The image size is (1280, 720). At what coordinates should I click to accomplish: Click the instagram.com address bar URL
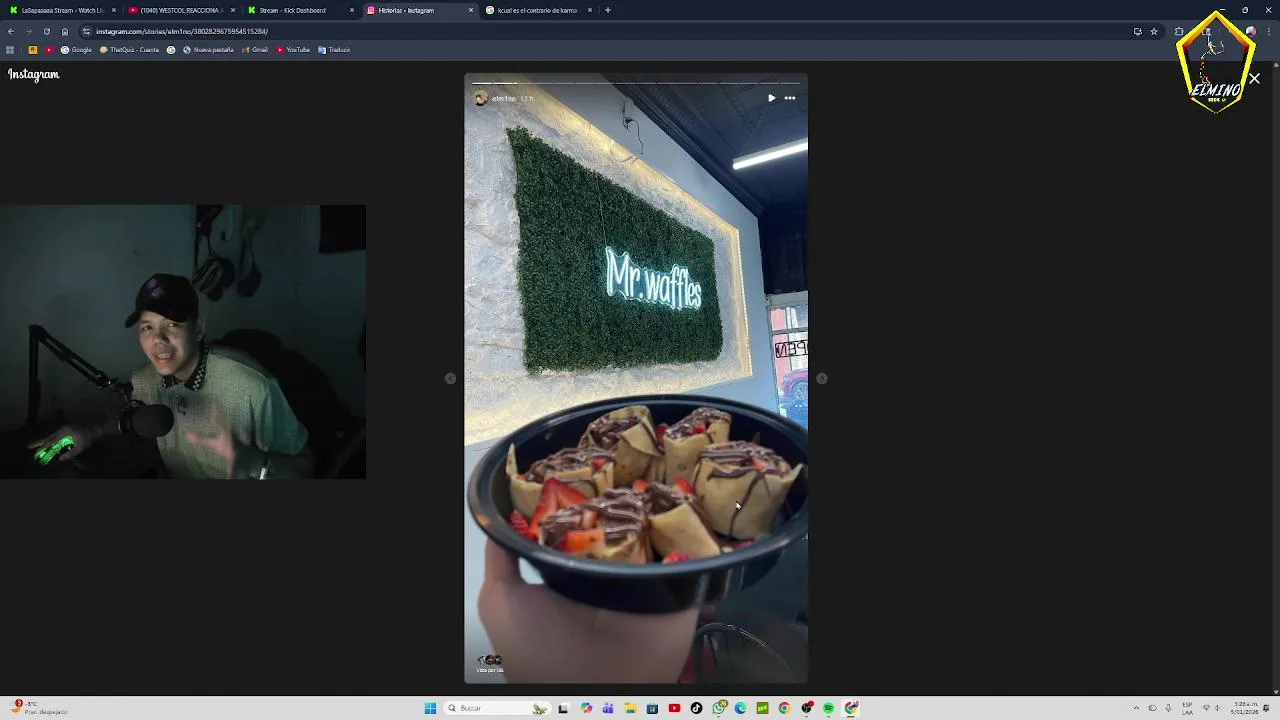[181, 31]
